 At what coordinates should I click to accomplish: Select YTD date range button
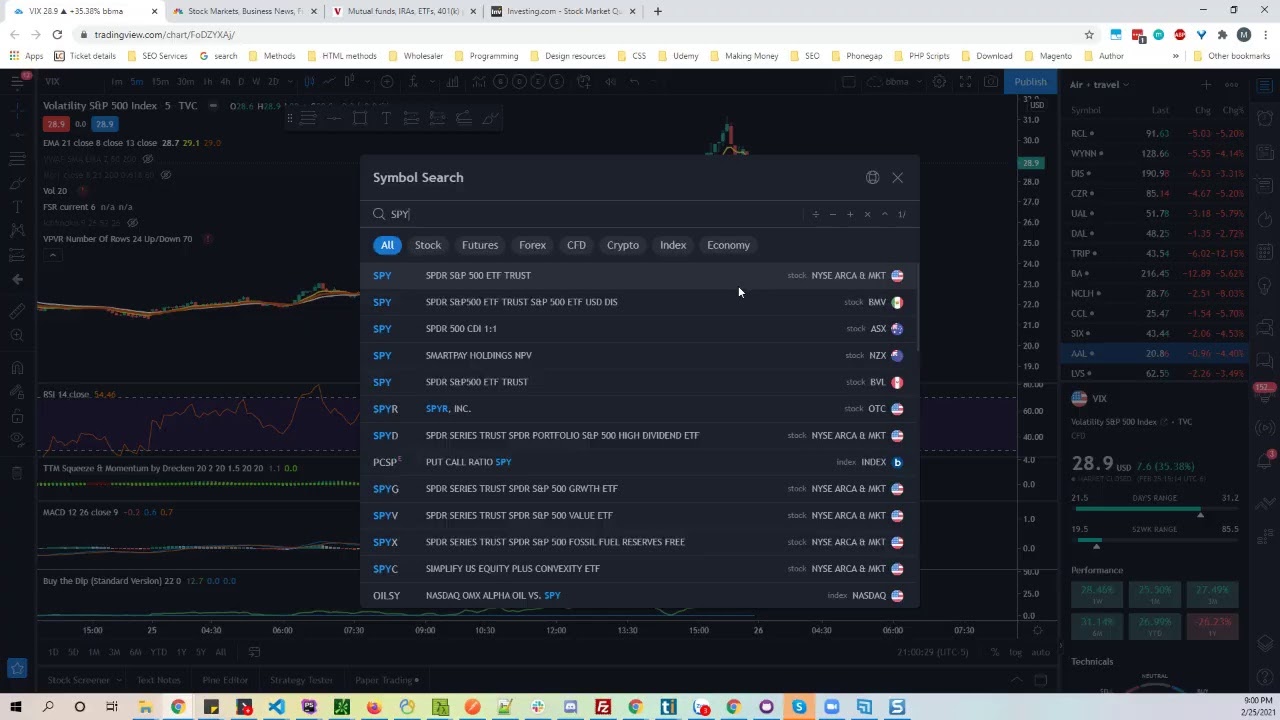[158, 652]
